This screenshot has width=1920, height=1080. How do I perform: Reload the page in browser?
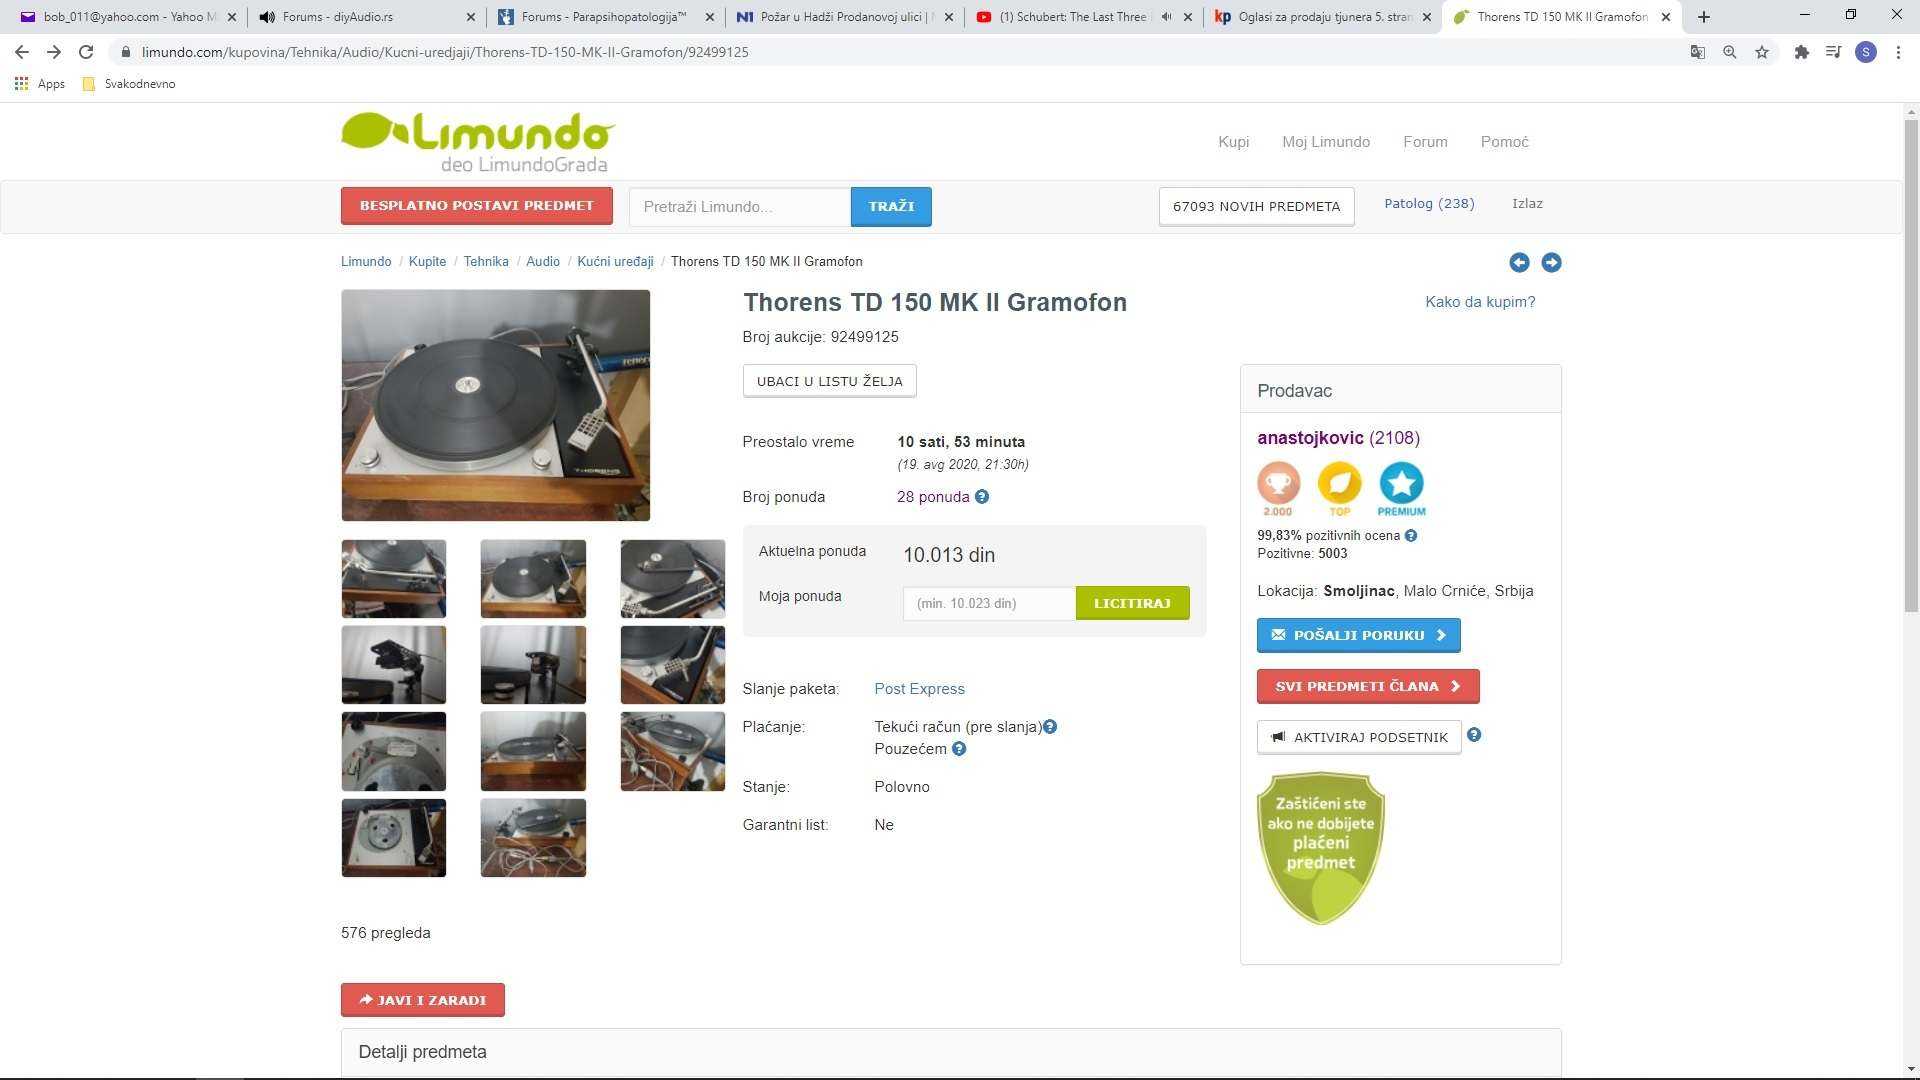coord(86,52)
